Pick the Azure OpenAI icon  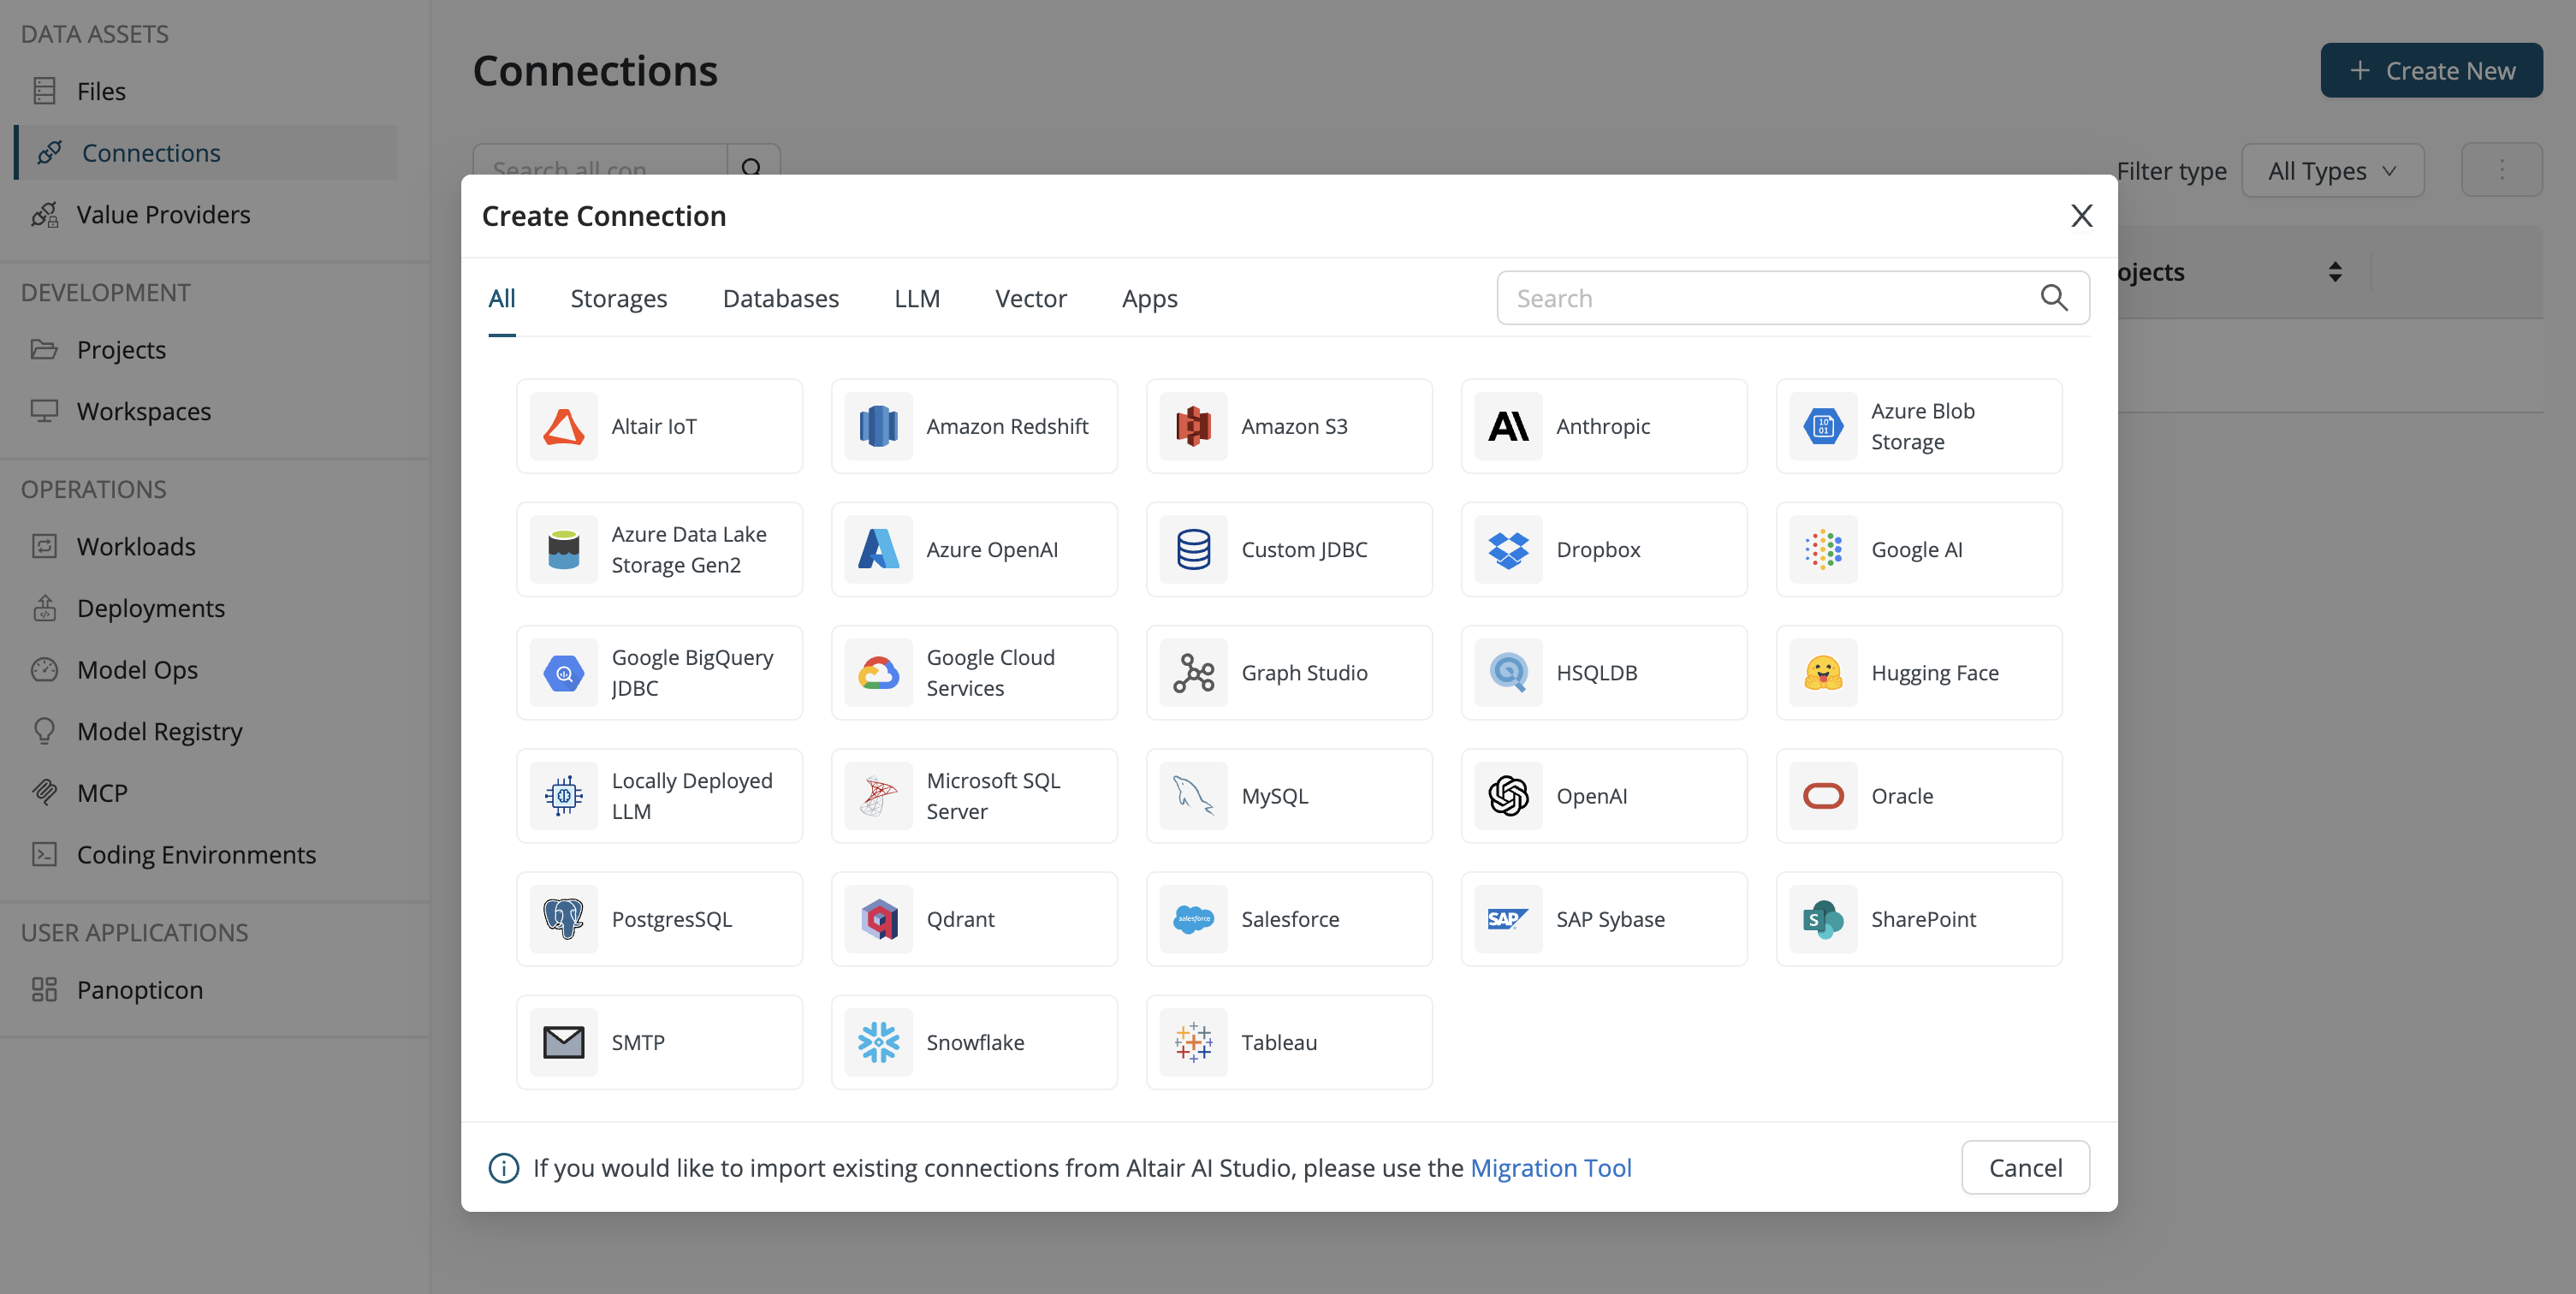[879, 549]
